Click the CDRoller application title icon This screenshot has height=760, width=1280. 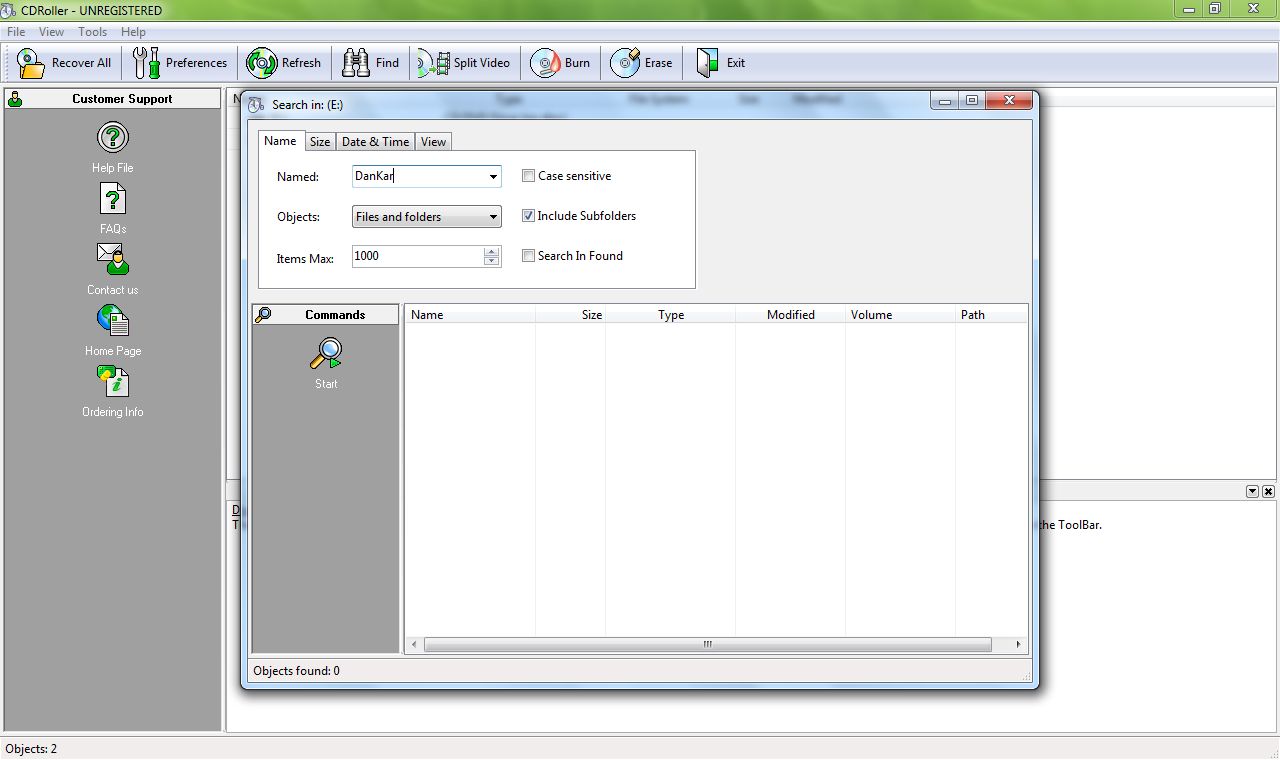point(9,10)
